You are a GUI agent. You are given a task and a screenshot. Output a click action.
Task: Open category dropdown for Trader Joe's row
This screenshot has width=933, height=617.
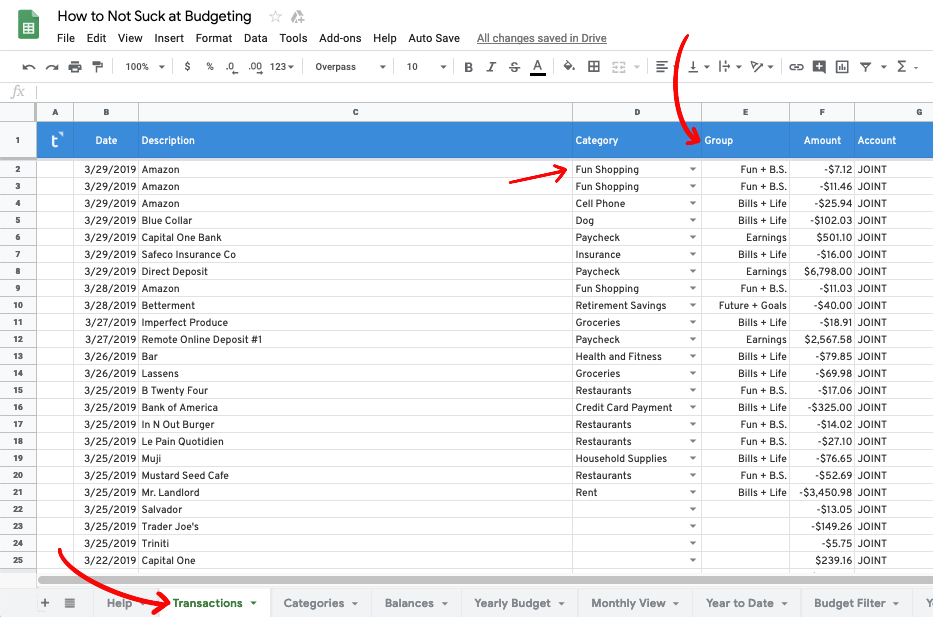tap(693, 526)
